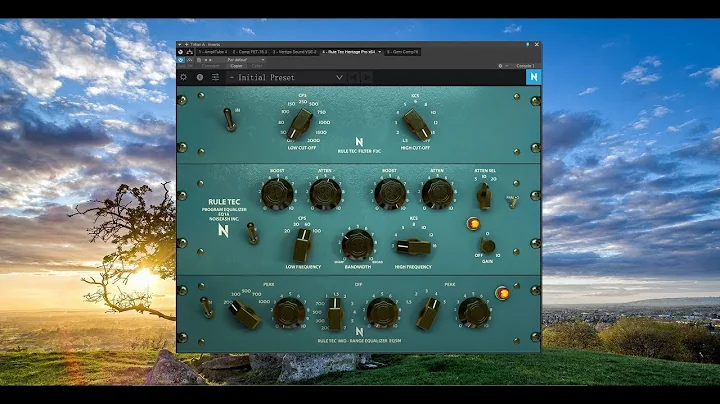Click the RULE TEC program equalizer label
Image resolution: width=720 pixels, height=404 pixels.
tap(224, 202)
